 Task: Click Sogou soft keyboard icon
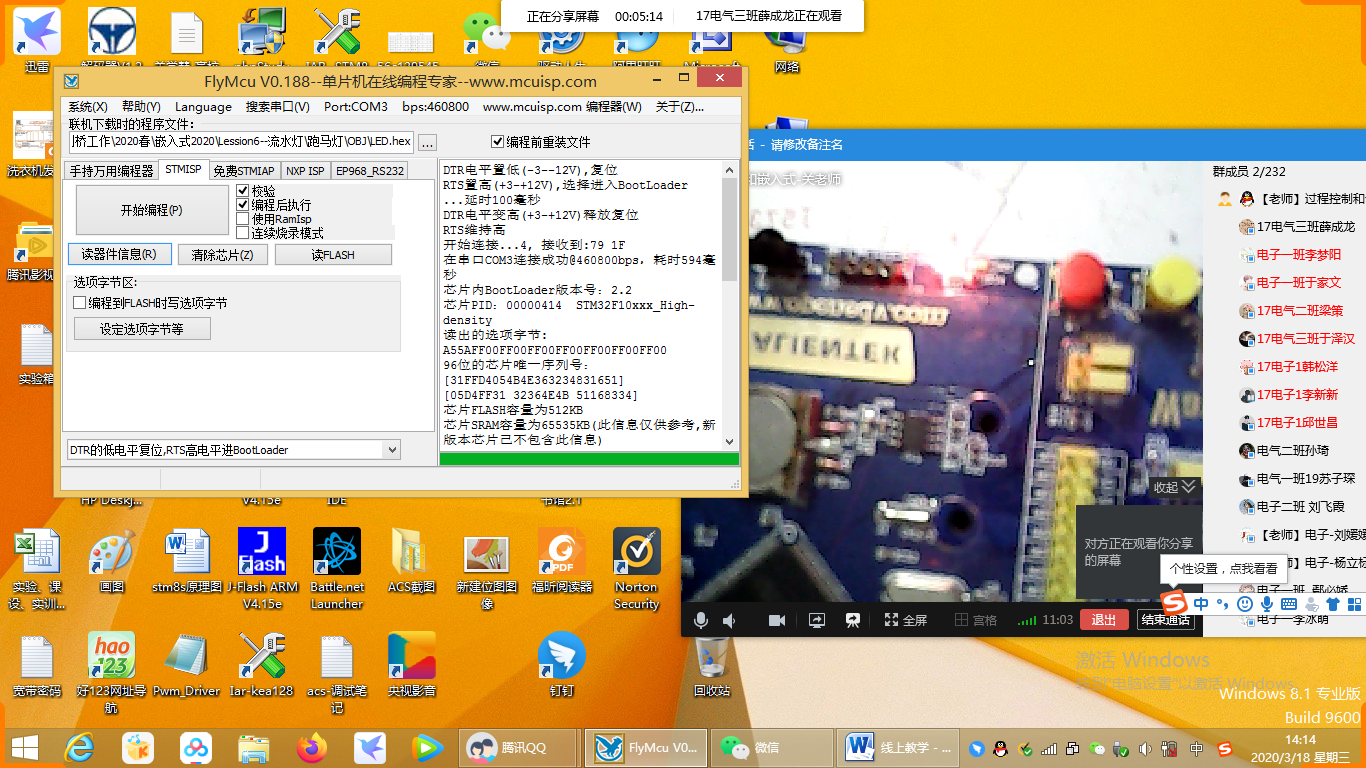(x=1289, y=604)
